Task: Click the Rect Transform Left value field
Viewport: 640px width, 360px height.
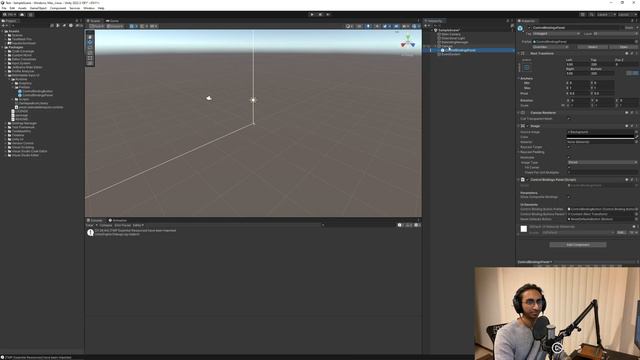Action: (577, 64)
